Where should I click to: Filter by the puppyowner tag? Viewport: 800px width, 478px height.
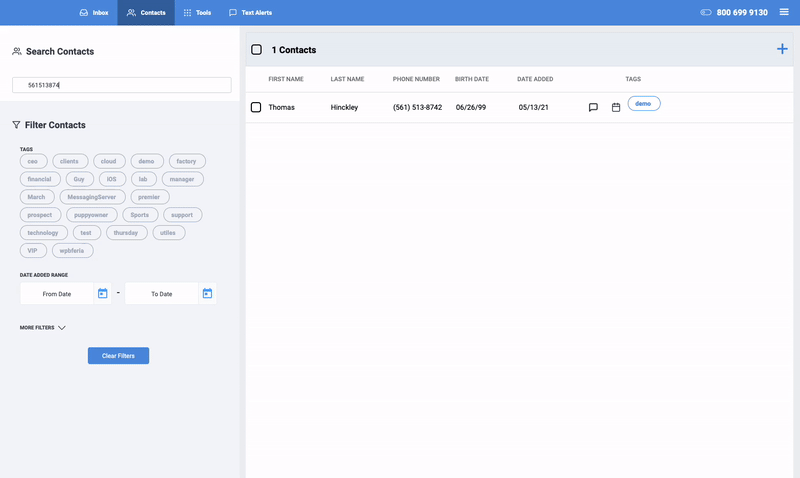pyautogui.click(x=91, y=215)
